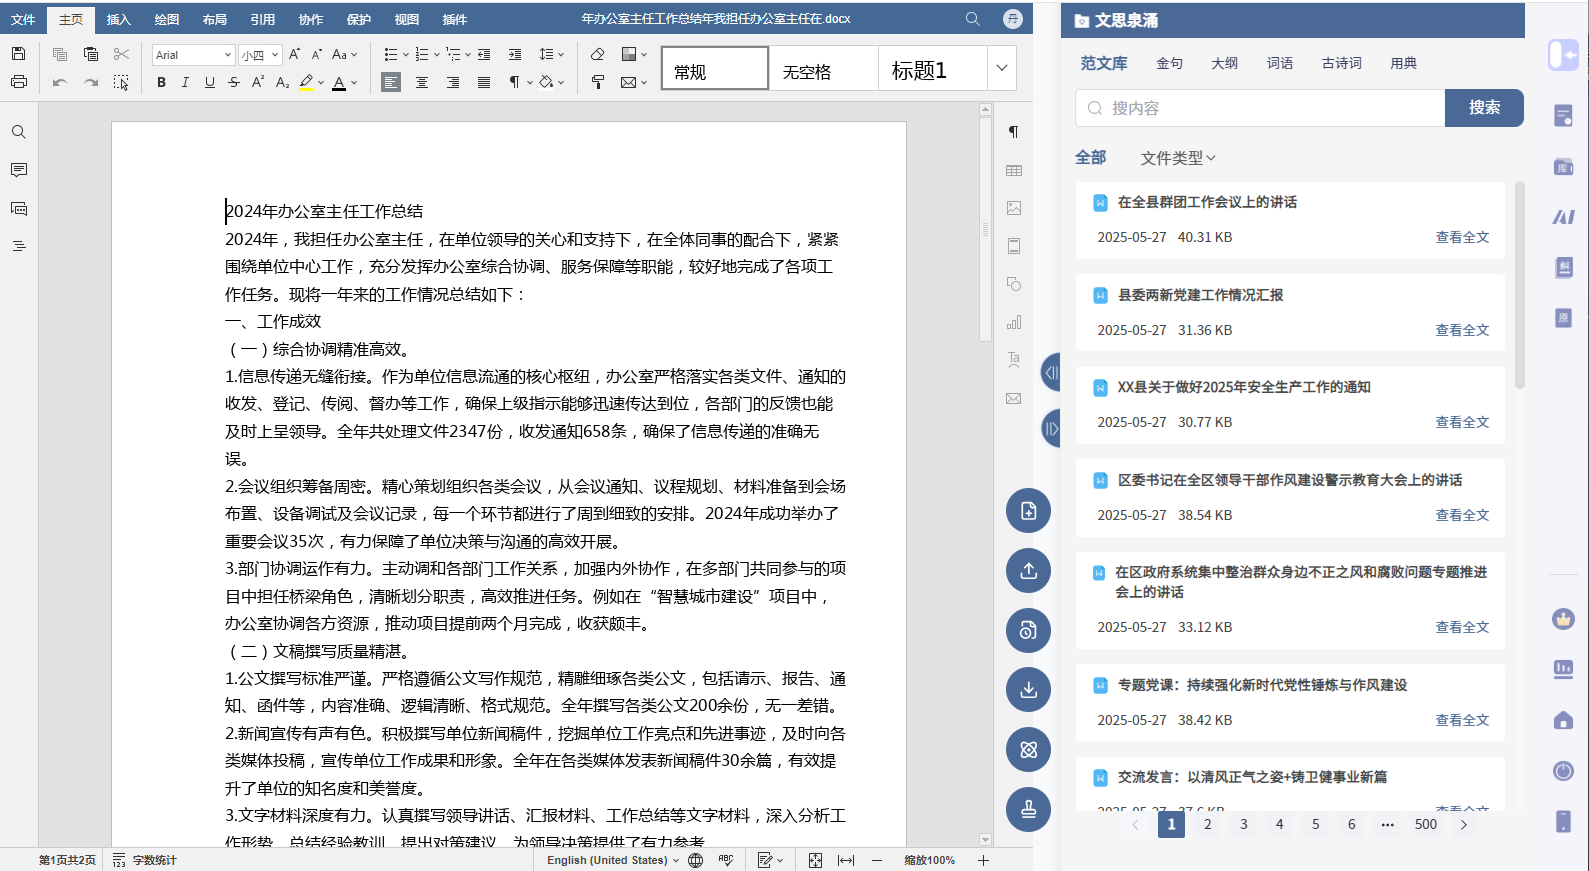Open chat panel in left sidebar

point(19,208)
